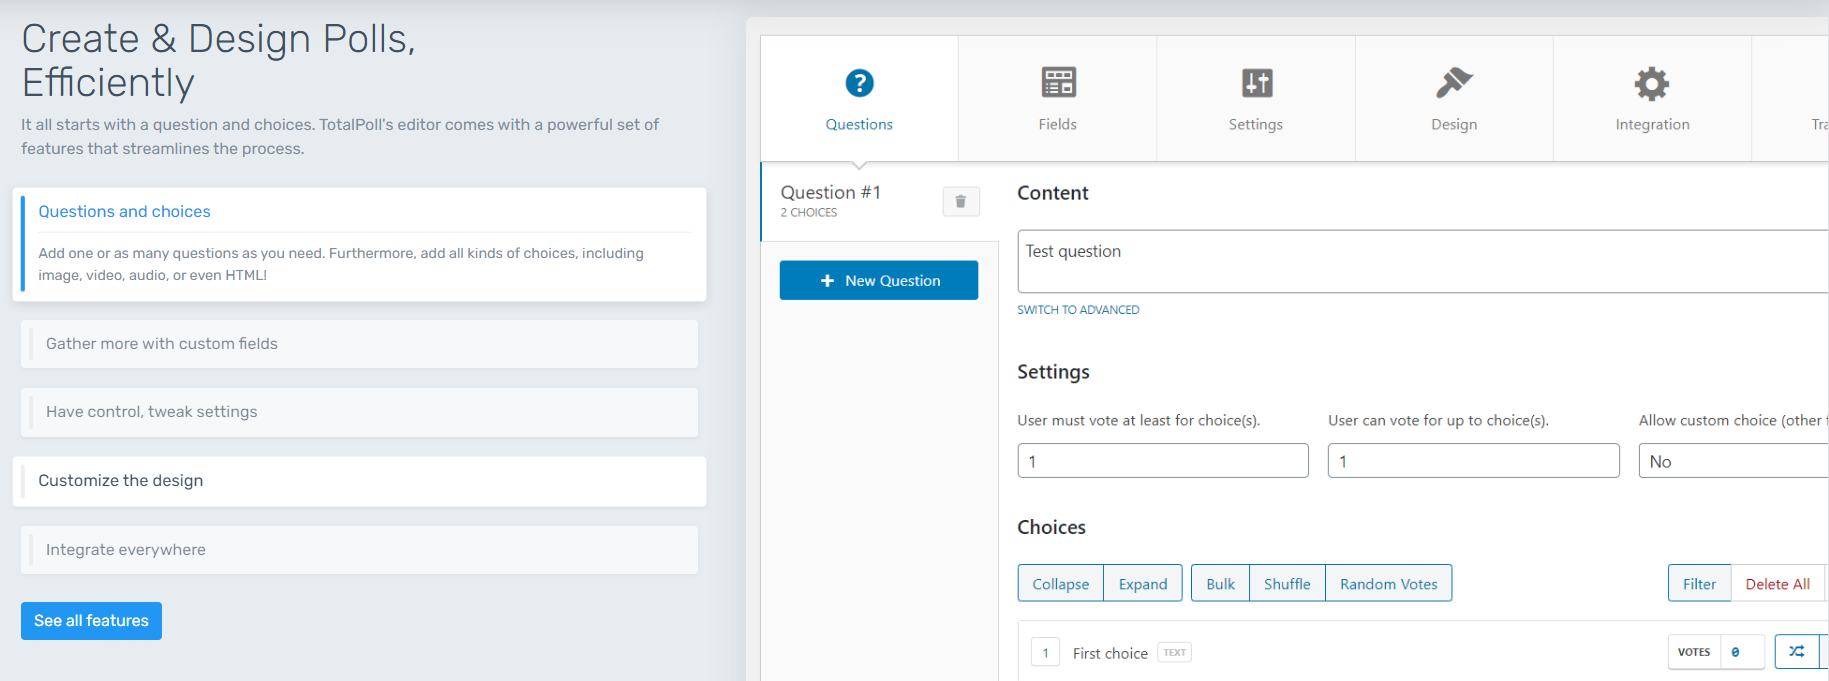Expand Customize the design section
This screenshot has width=1829, height=681.
(x=359, y=481)
